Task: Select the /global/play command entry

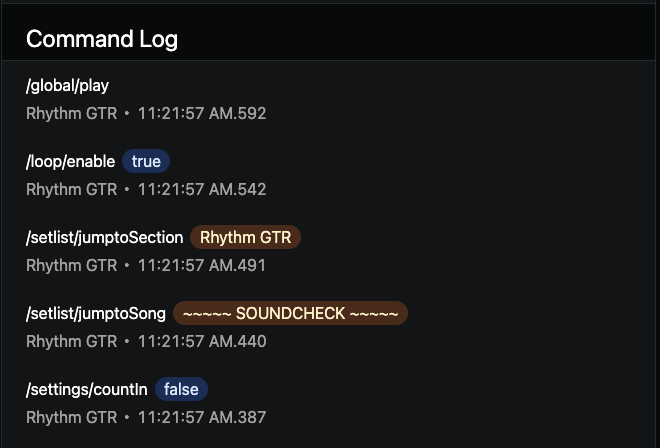Action: (67, 86)
